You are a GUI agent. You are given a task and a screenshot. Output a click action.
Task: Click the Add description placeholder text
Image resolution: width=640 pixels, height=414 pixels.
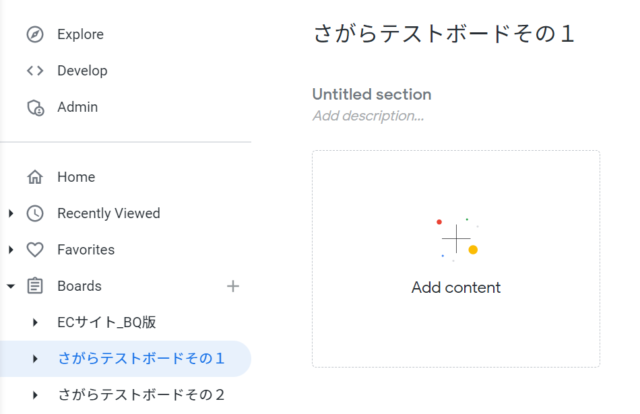tap(368, 116)
